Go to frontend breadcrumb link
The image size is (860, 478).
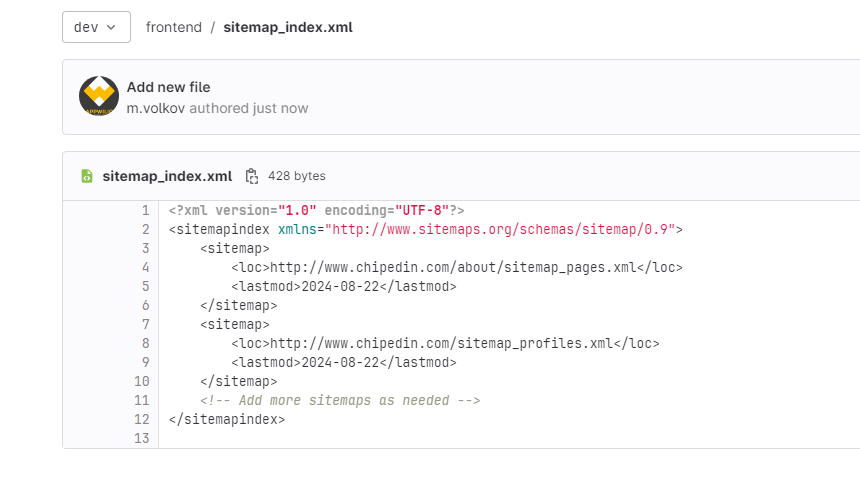174,27
